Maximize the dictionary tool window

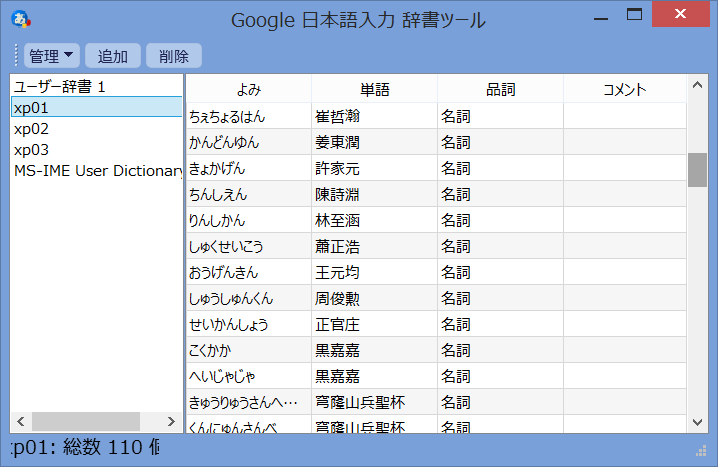pyautogui.click(x=634, y=15)
